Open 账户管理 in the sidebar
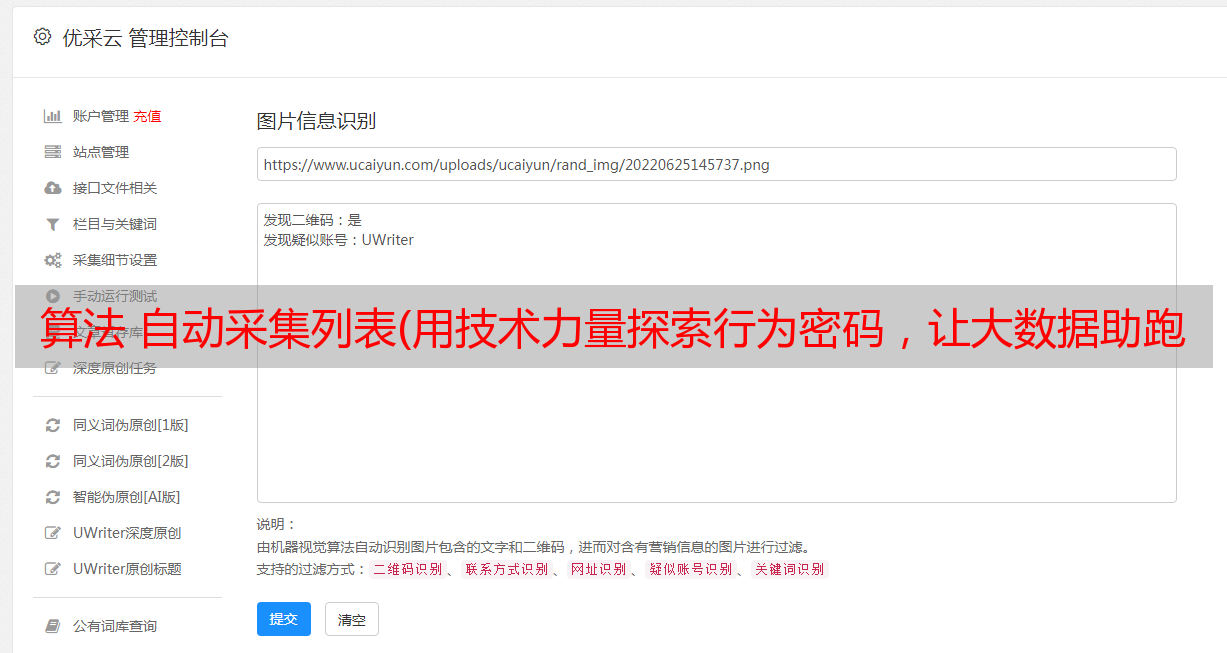 pyautogui.click(x=101, y=116)
